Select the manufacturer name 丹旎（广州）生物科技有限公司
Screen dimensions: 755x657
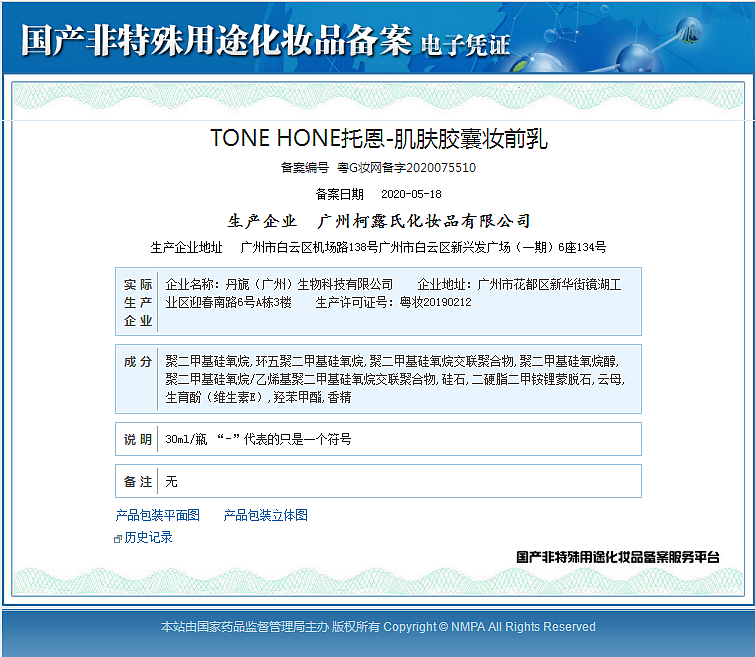pyautogui.click(x=309, y=285)
